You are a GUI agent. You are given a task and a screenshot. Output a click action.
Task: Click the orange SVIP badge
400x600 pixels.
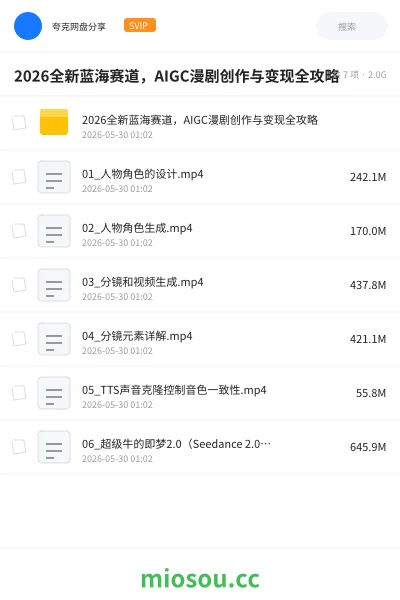140,25
